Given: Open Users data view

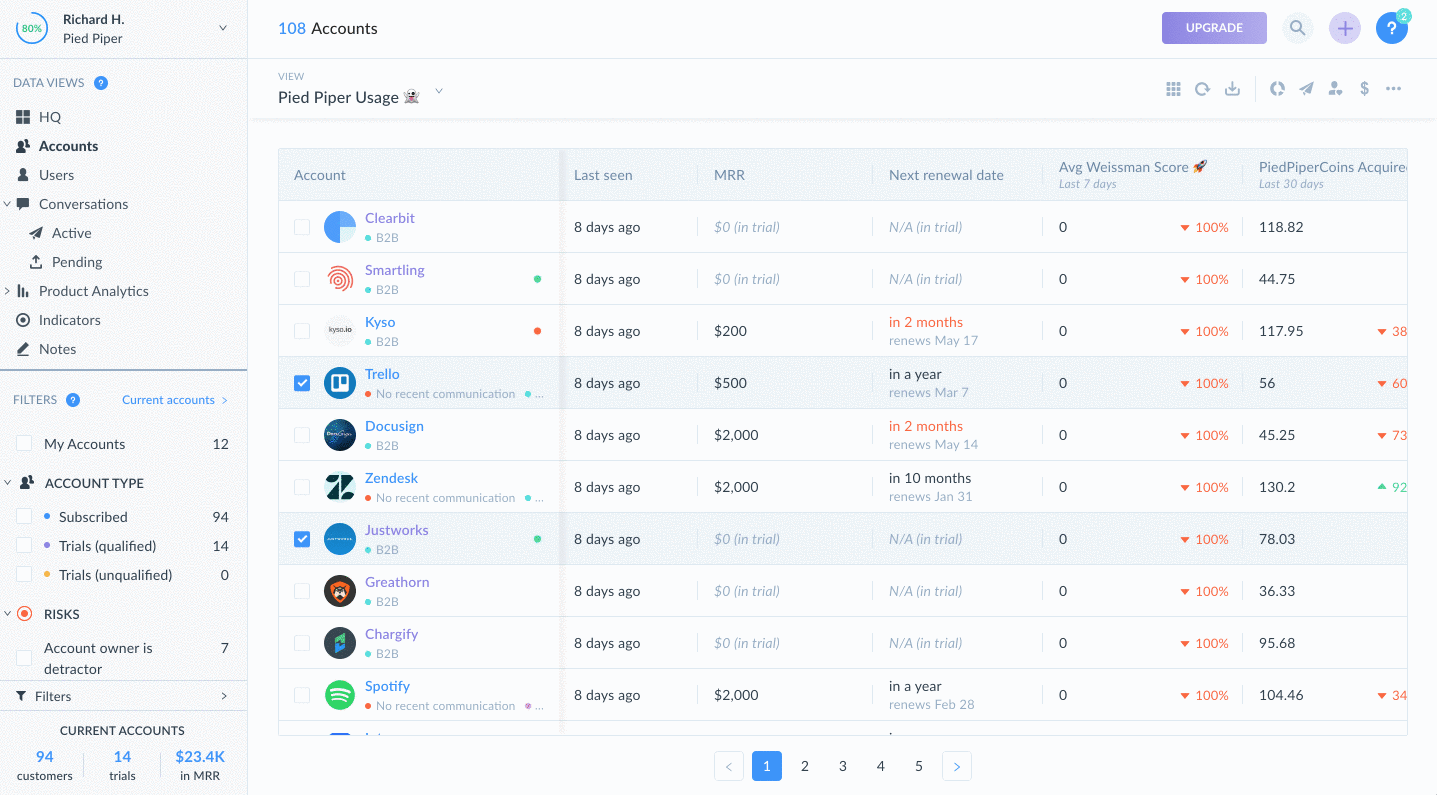Looking at the screenshot, I should click(x=56, y=175).
